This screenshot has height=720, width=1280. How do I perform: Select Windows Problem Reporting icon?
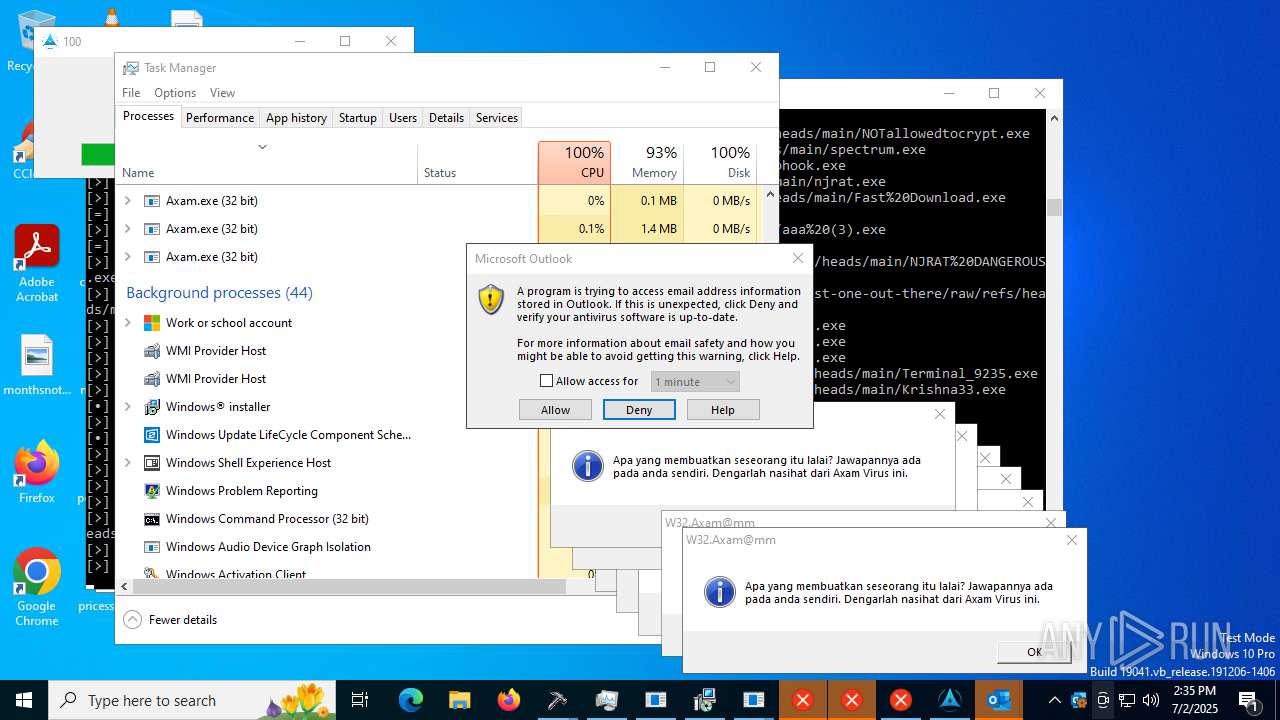coord(152,491)
